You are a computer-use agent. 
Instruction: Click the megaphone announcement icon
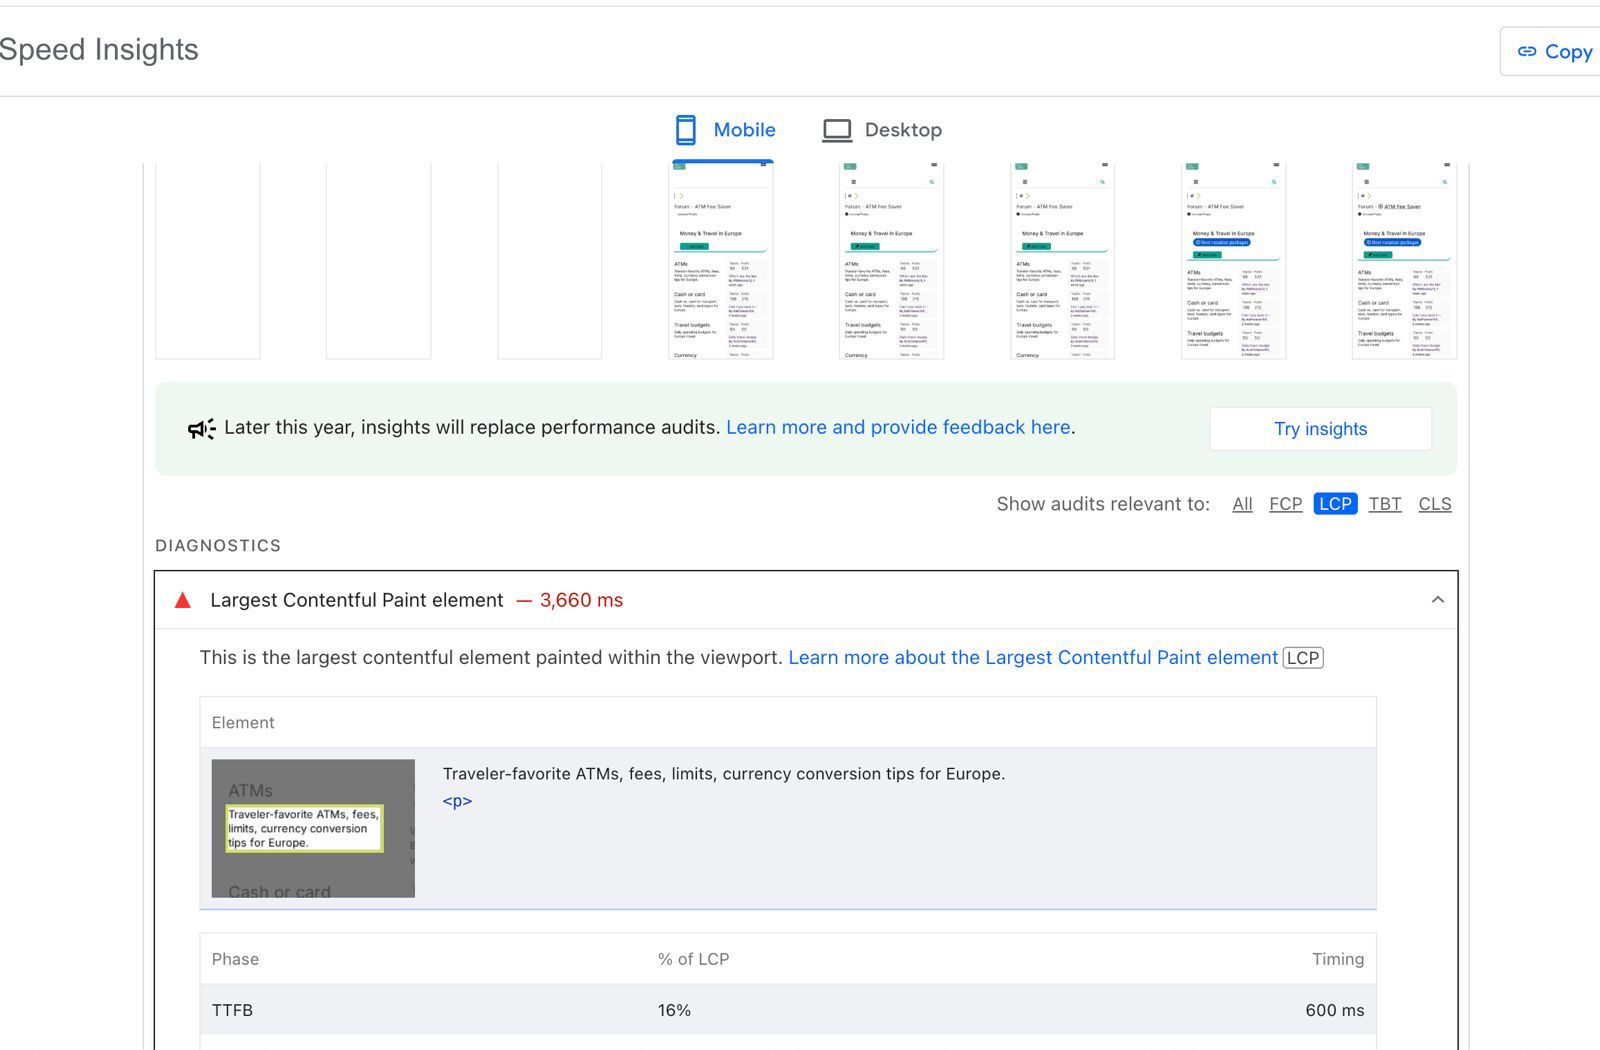click(x=202, y=429)
